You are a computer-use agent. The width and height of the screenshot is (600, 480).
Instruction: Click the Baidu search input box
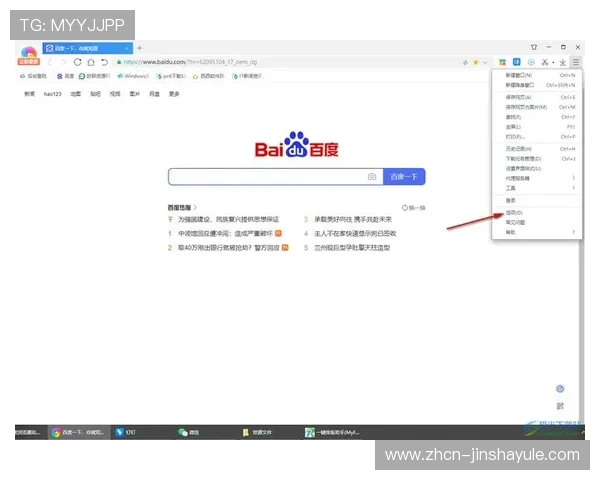(x=265, y=177)
